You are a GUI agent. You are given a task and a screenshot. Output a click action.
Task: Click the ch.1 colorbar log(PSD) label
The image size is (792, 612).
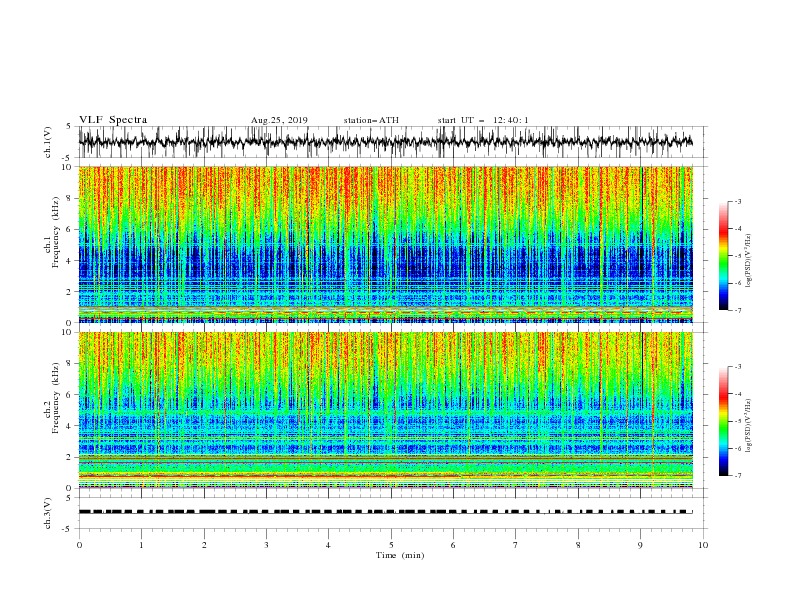tap(748, 261)
